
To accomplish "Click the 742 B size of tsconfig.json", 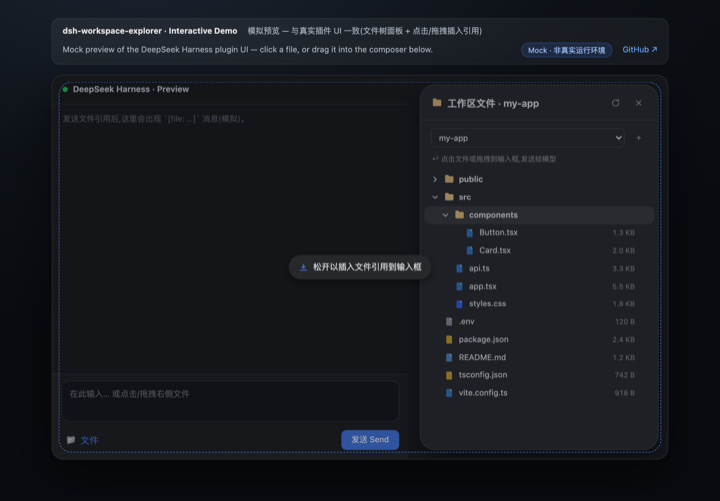I will click(x=624, y=375).
